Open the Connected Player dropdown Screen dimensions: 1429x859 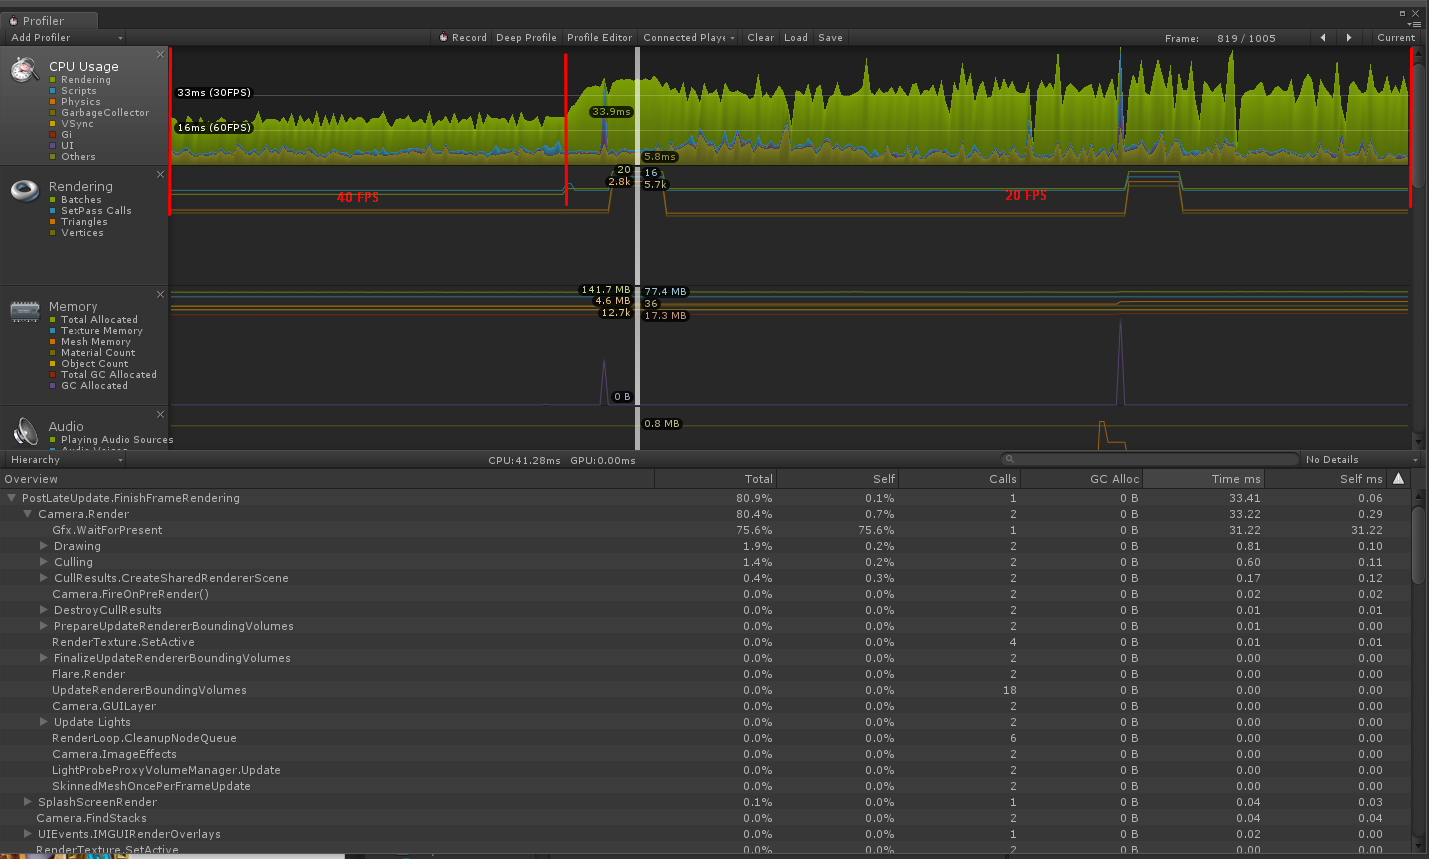click(x=689, y=38)
